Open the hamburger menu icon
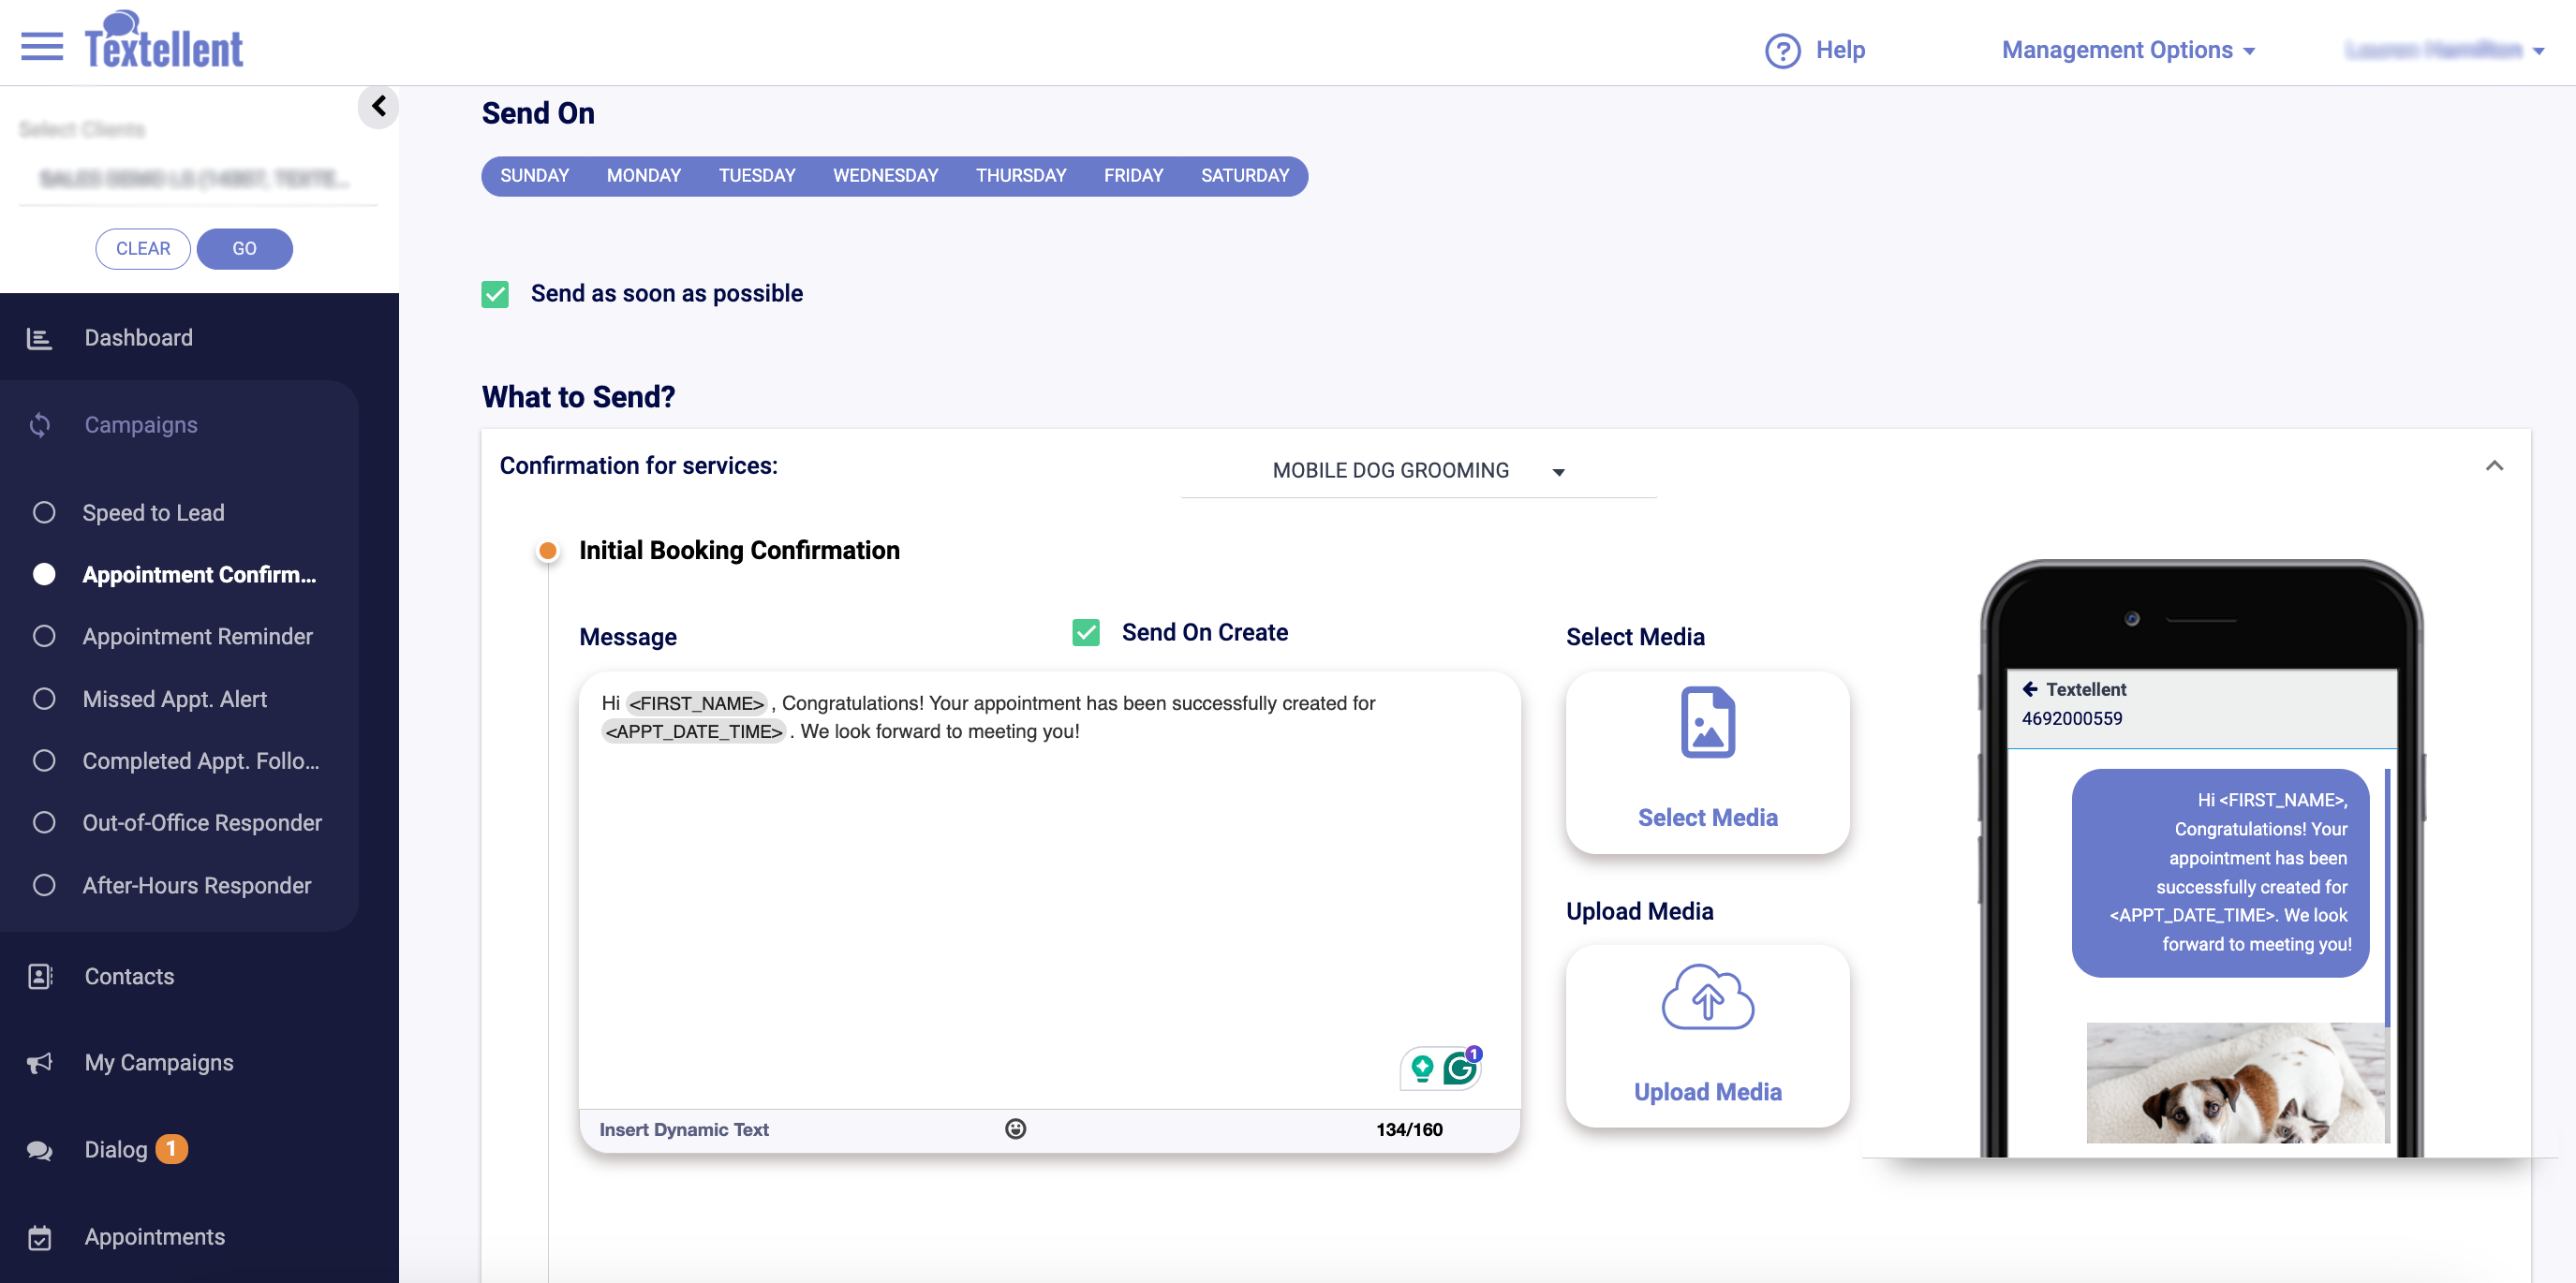The width and height of the screenshot is (2576, 1283). coord(41,46)
